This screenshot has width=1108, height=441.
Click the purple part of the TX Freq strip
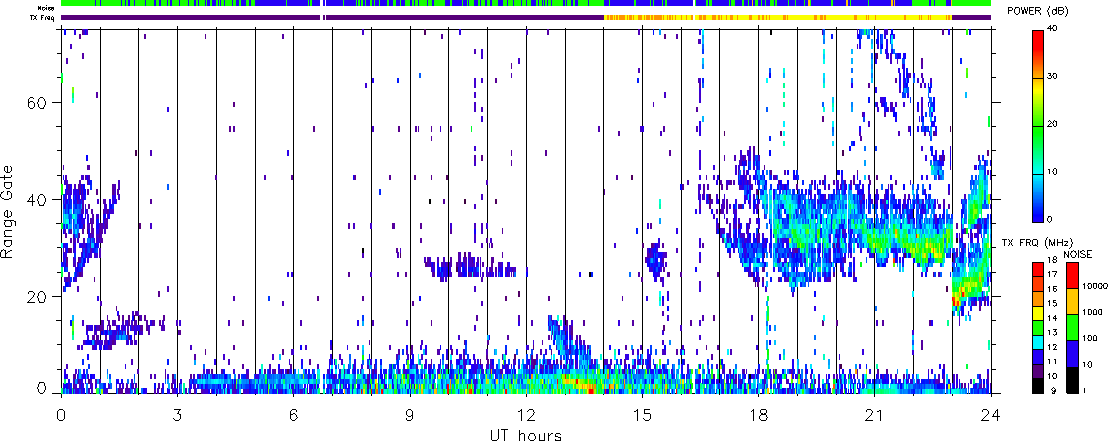pos(332,17)
